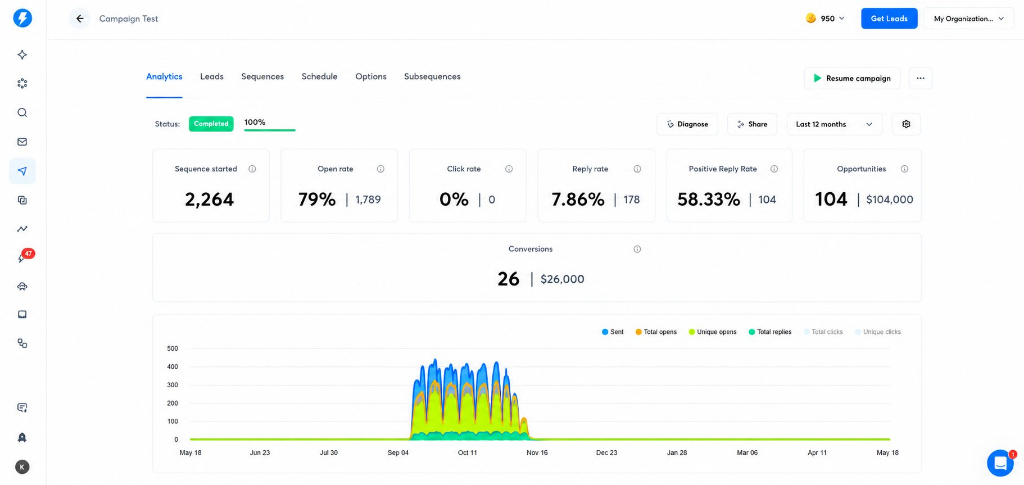Open the UFO-shaped sidebar icon

(x=22, y=286)
